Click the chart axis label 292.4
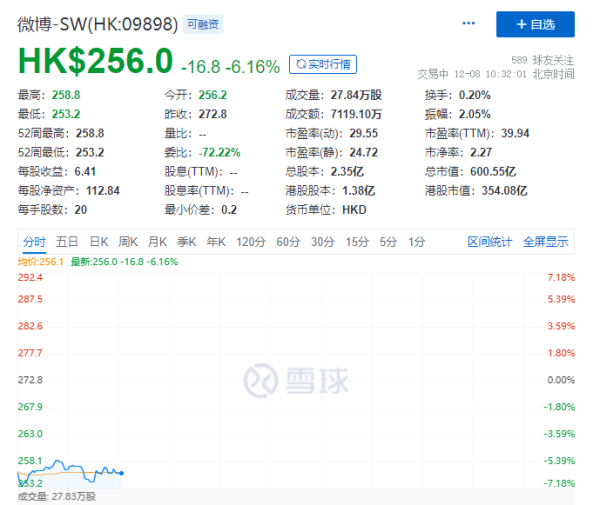The height and width of the screenshot is (505, 600). (x=30, y=277)
